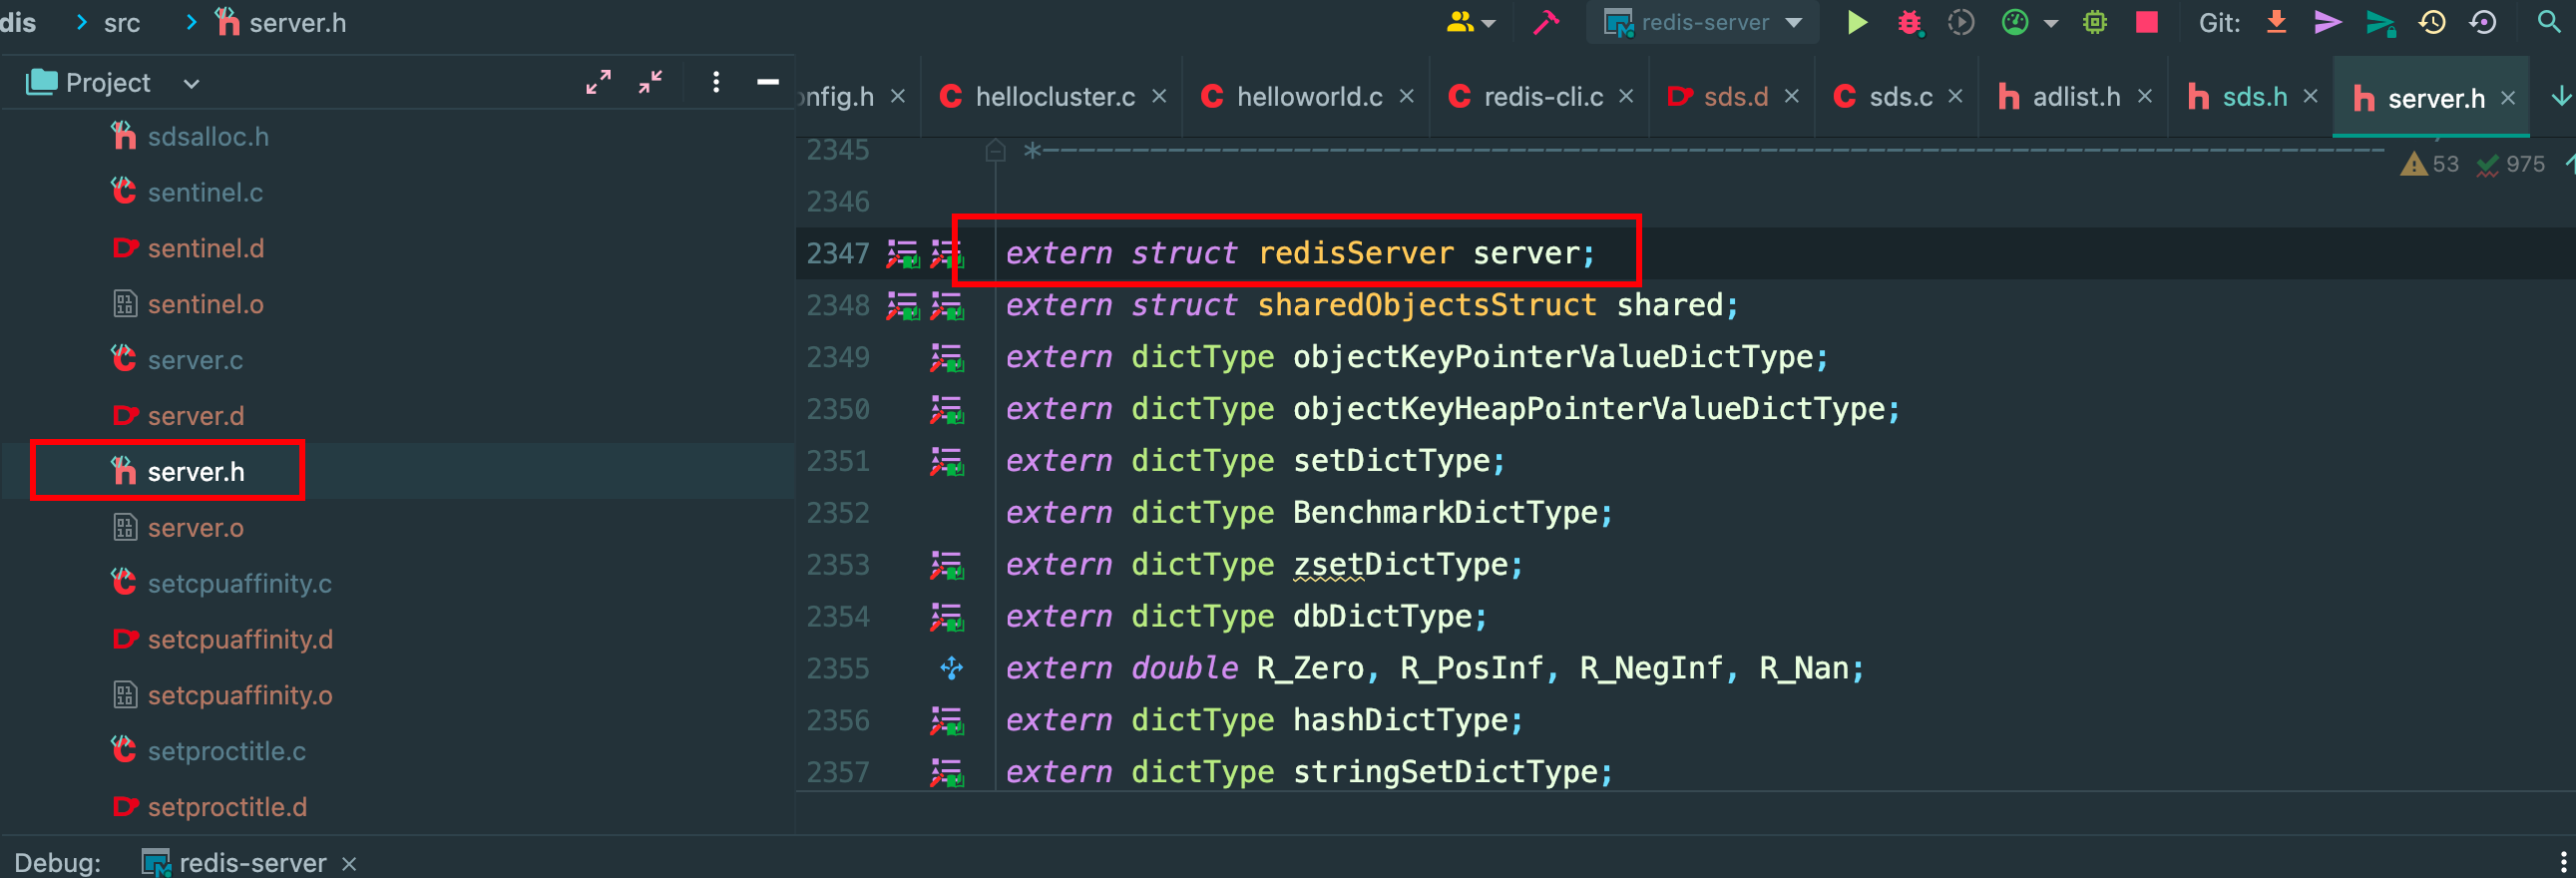2576x878 pixels.
Task: Show Git history clock icon
Action: click(x=2432, y=22)
